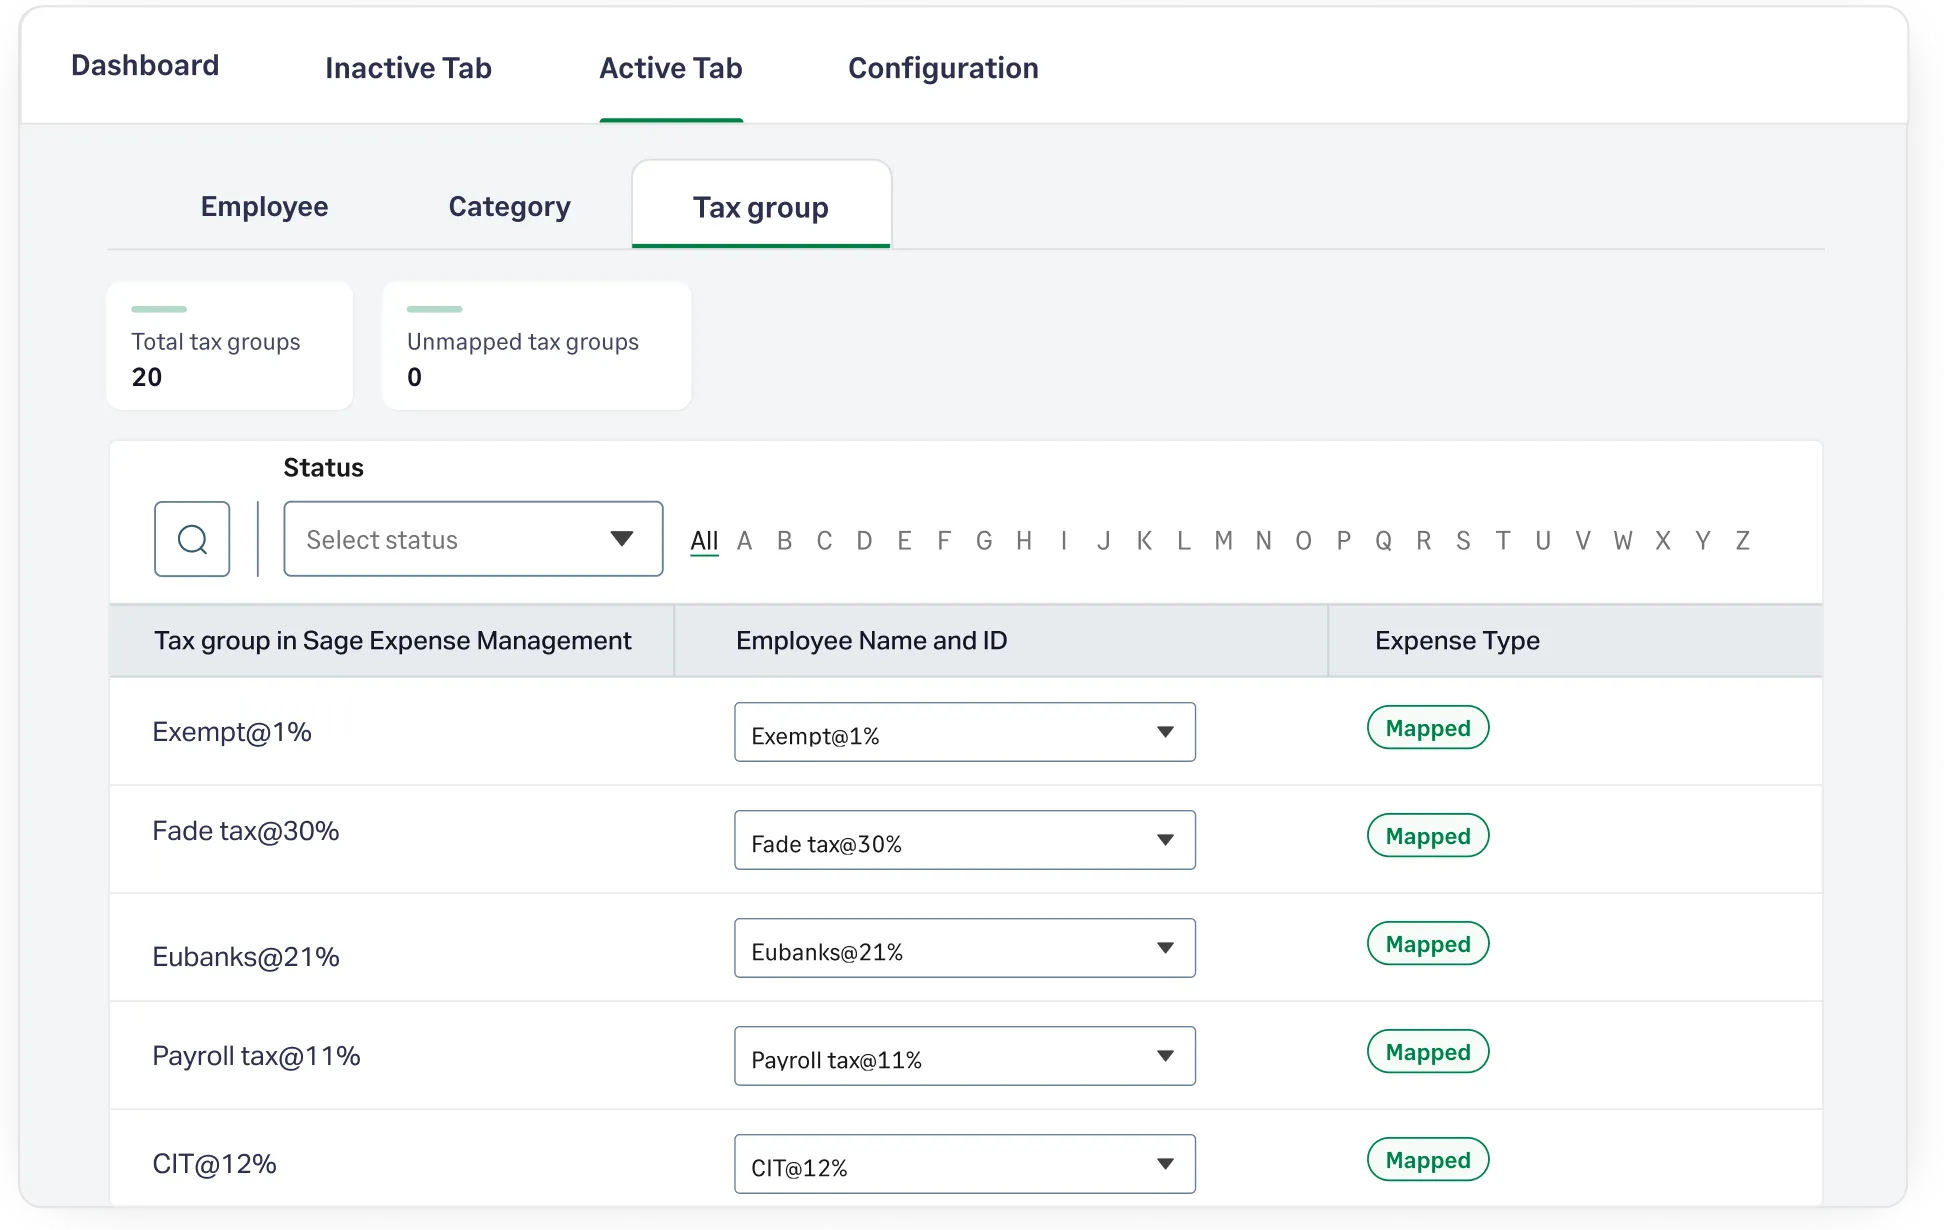Select the Employee sub-tab

click(x=264, y=206)
